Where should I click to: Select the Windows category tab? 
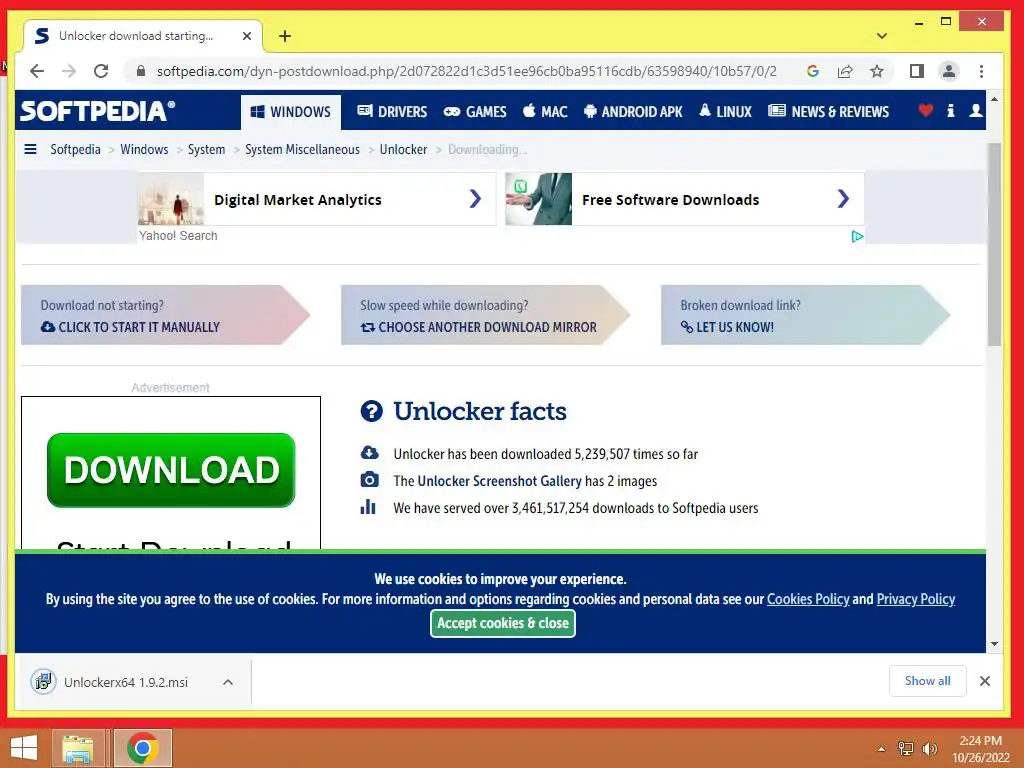pos(291,112)
